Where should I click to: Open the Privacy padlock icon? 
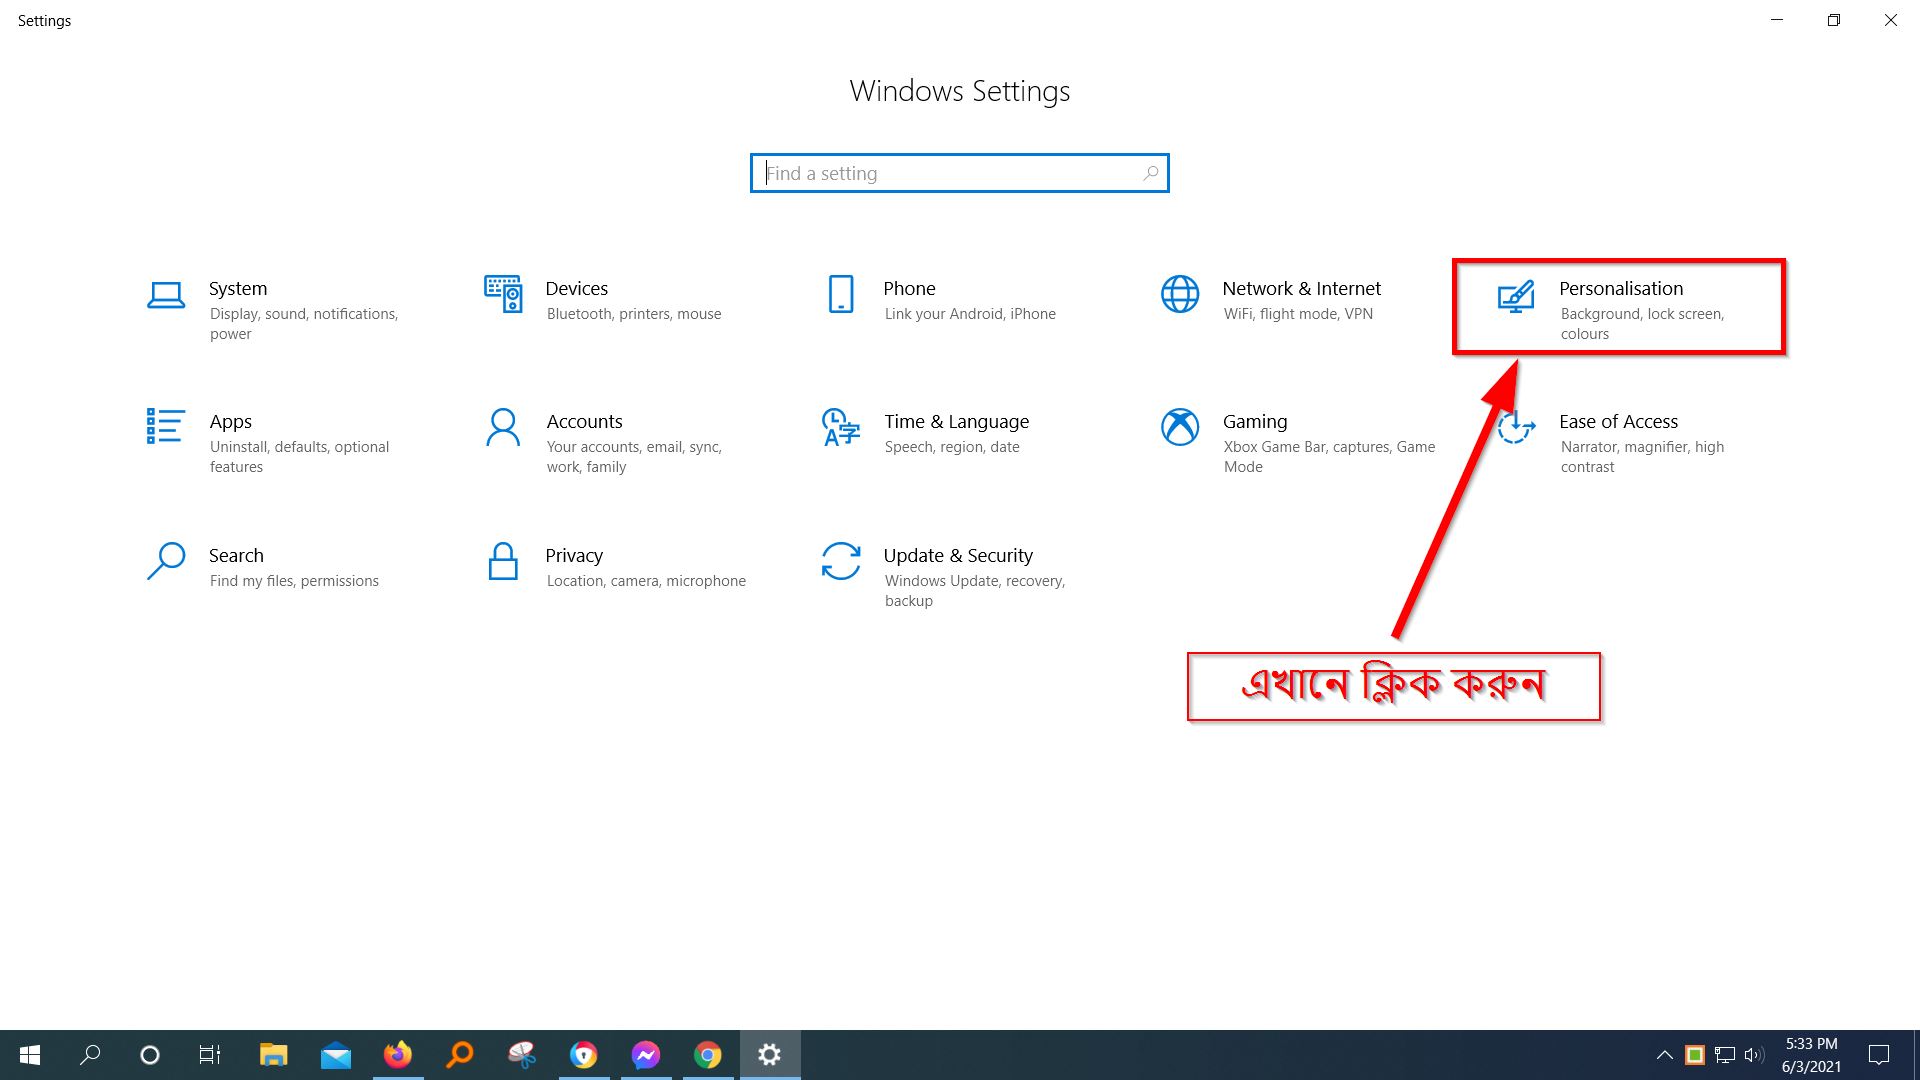coord(503,561)
